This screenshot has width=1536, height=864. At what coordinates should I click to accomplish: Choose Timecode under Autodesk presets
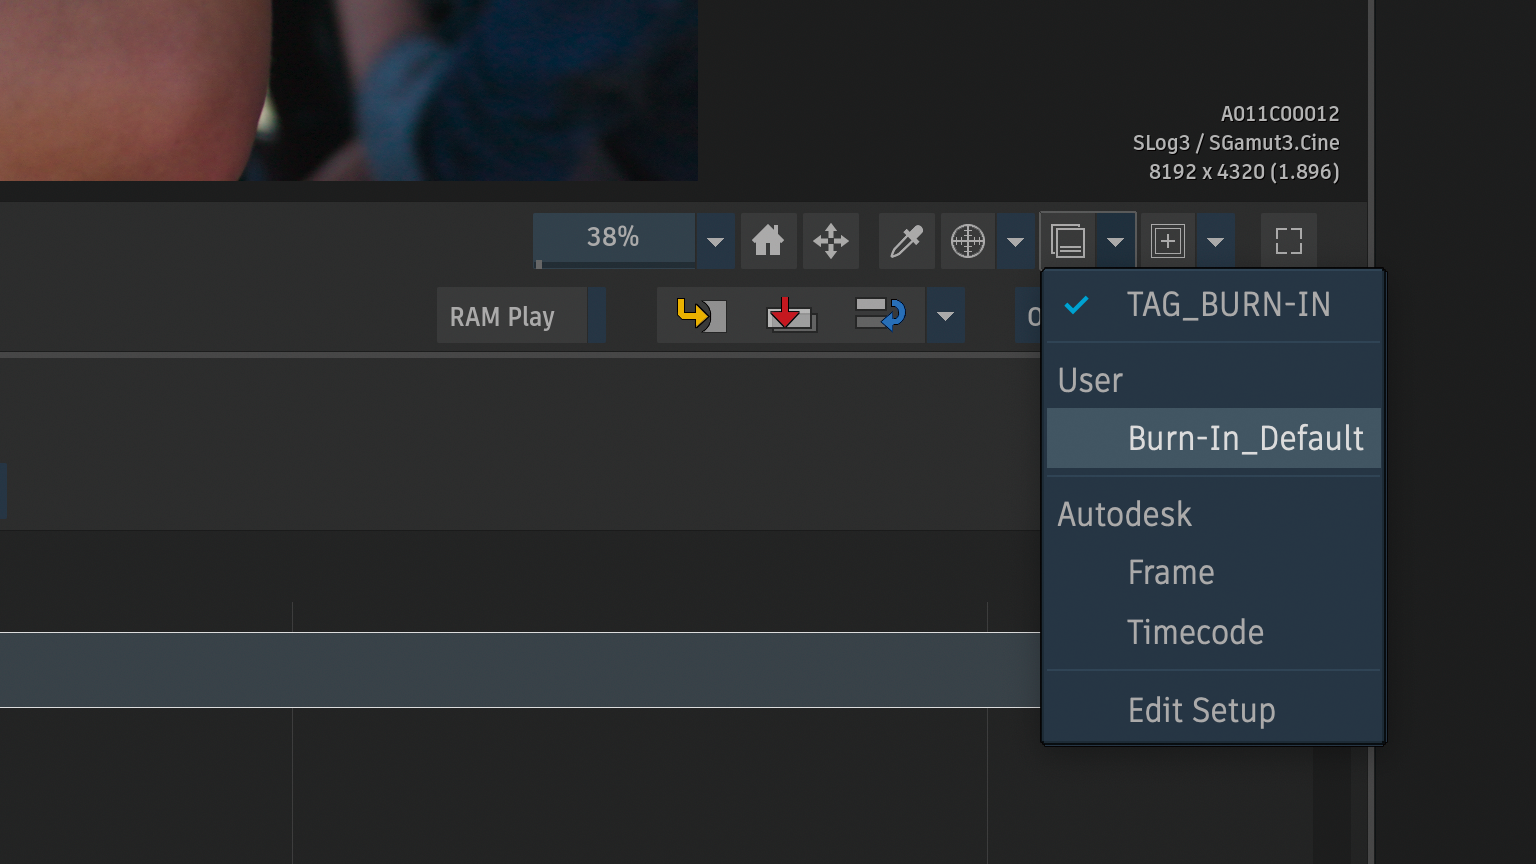pyautogui.click(x=1195, y=632)
